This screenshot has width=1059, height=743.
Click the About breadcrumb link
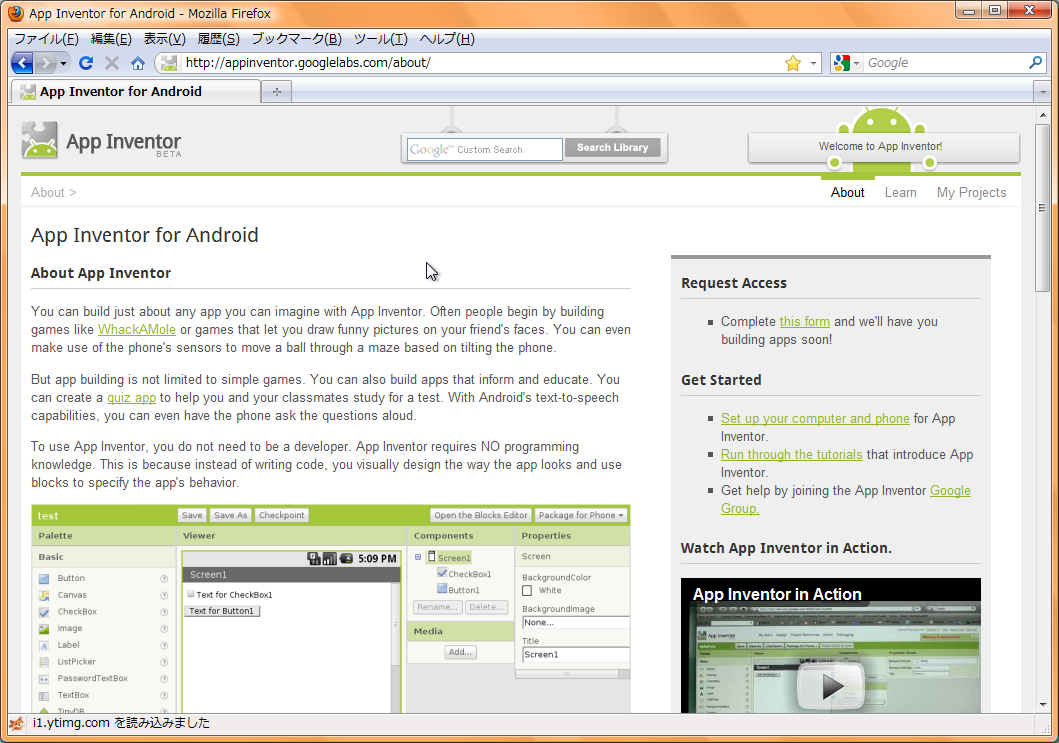47,193
